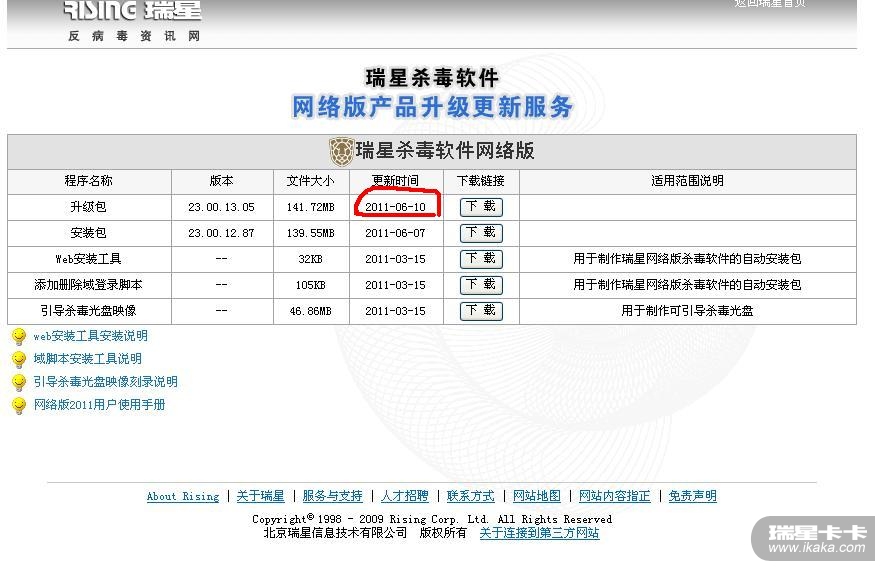Viewport: 884px width, 567px height.
Task: Click column header 下载链接
Action: (x=481, y=181)
